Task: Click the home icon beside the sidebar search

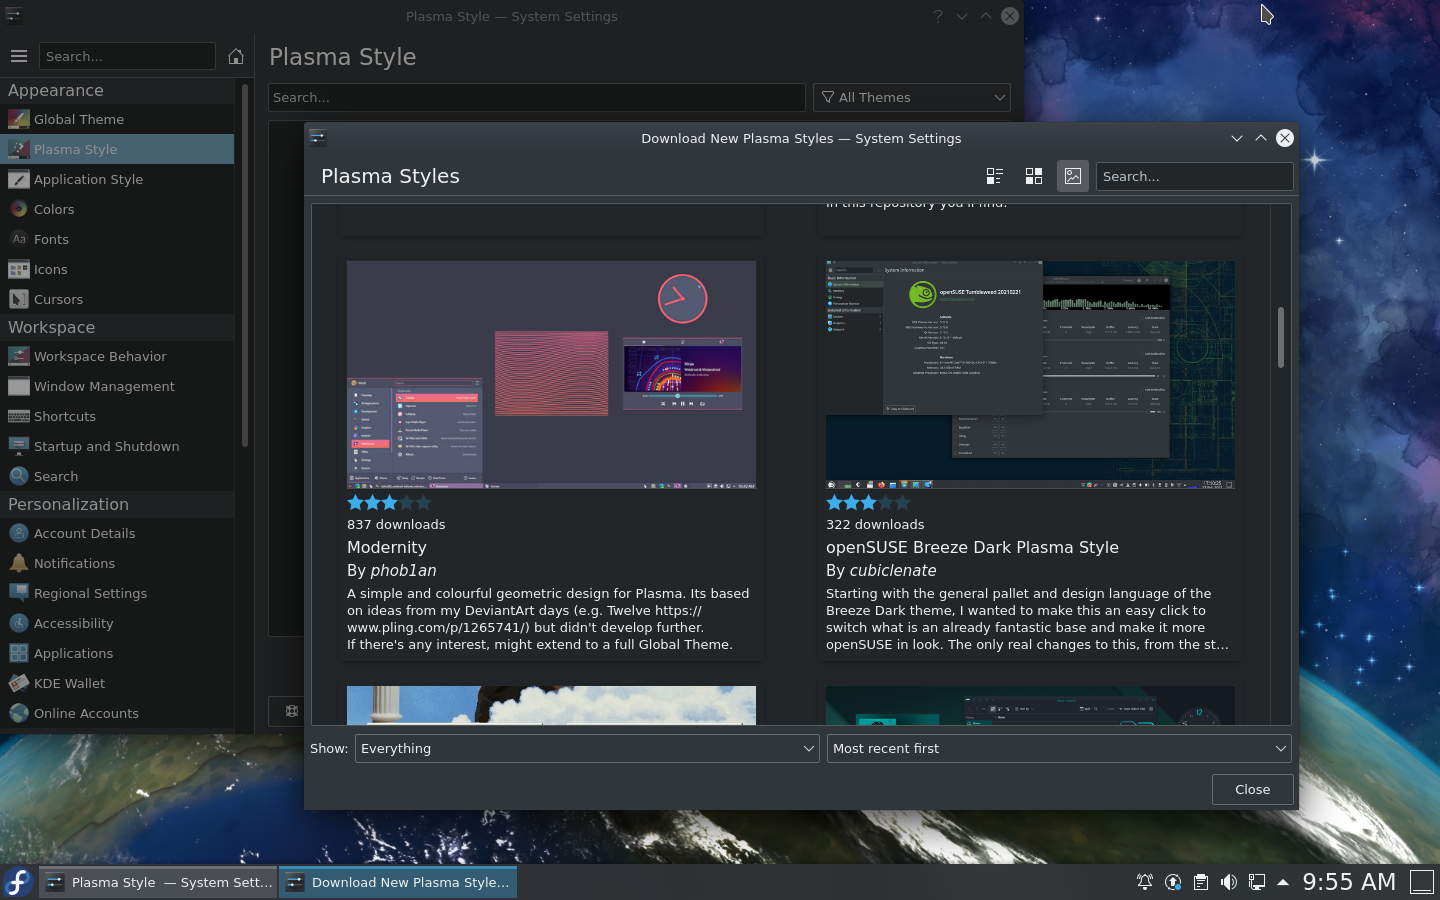Action: click(x=236, y=56)
